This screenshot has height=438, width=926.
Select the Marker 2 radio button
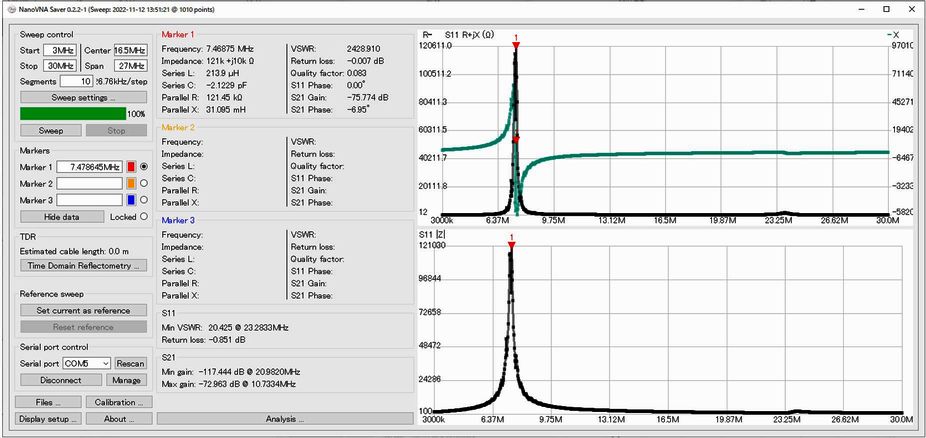144,184
